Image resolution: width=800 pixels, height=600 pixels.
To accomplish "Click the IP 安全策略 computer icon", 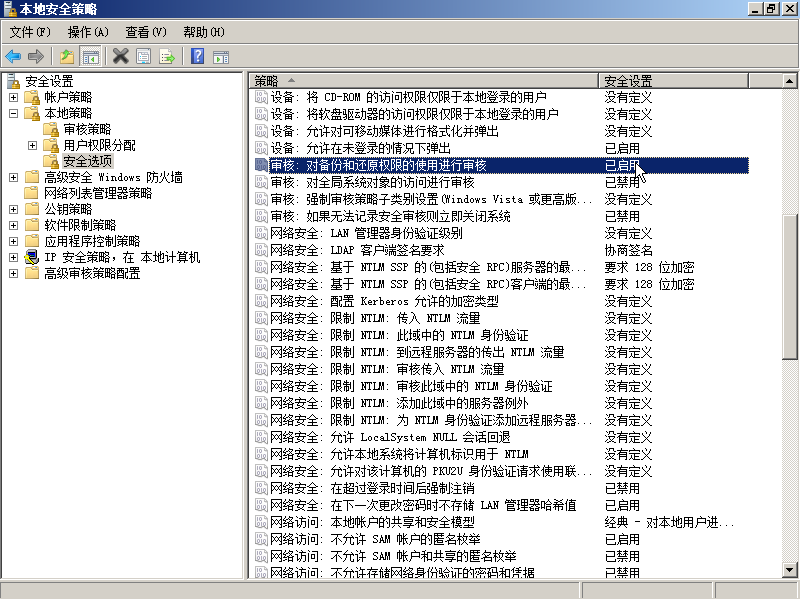I will [32, 257].
